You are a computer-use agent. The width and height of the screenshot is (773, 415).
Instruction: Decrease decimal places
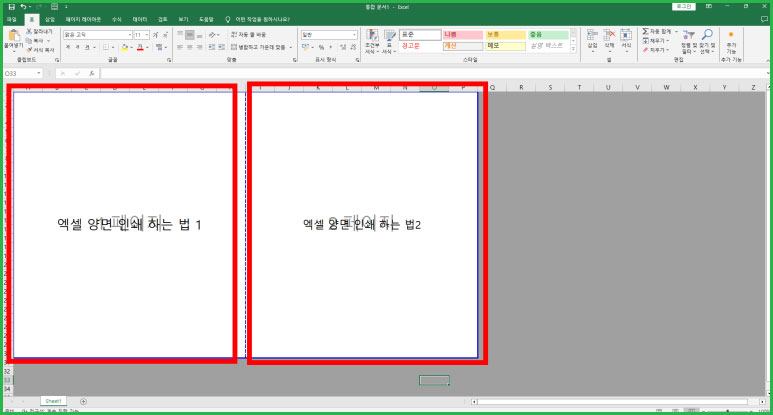click(x=353, y=47)
